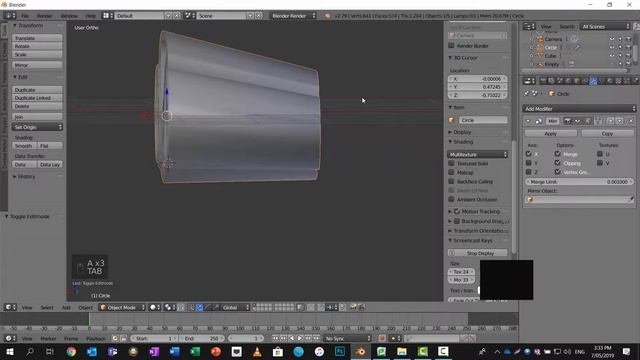Toggle Mirror modifier X axis checkbox
The image size is (640, 360).
coord(529,154)
